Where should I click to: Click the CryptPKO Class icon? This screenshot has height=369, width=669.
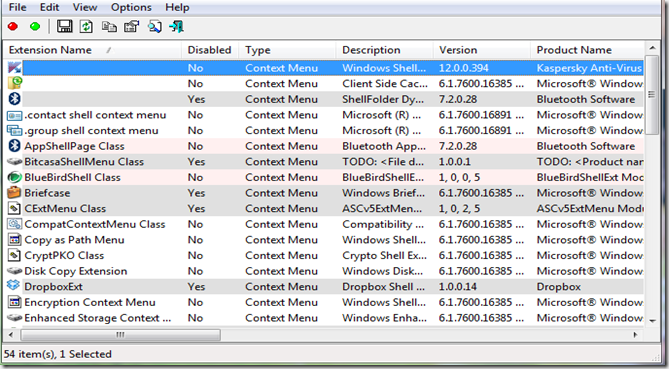click(15, 256)
